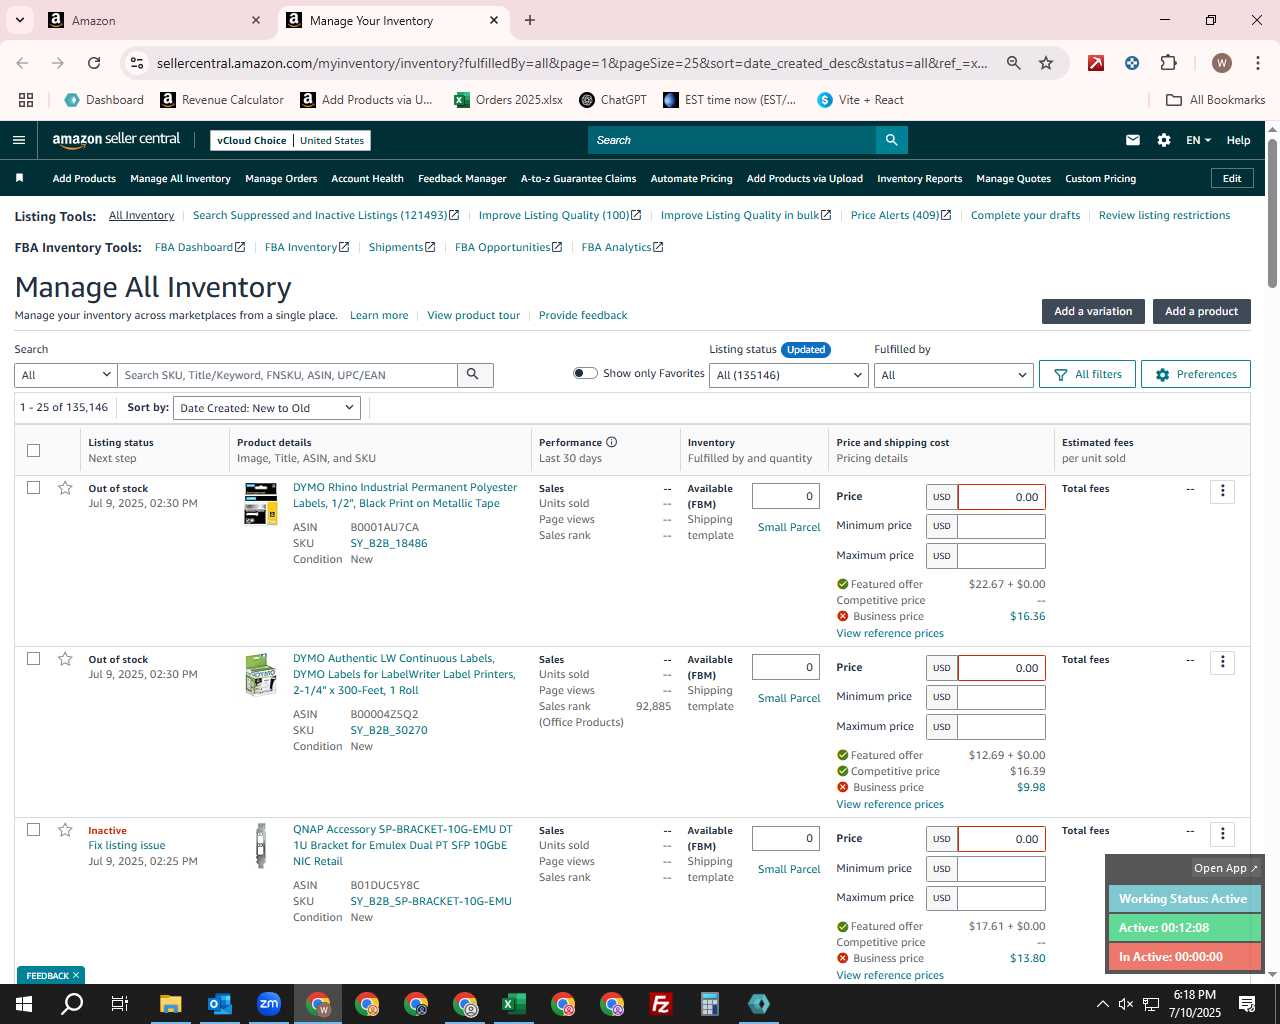
Task: Open actions menu for DYMO Rhino row
Action: [1222, 491]
